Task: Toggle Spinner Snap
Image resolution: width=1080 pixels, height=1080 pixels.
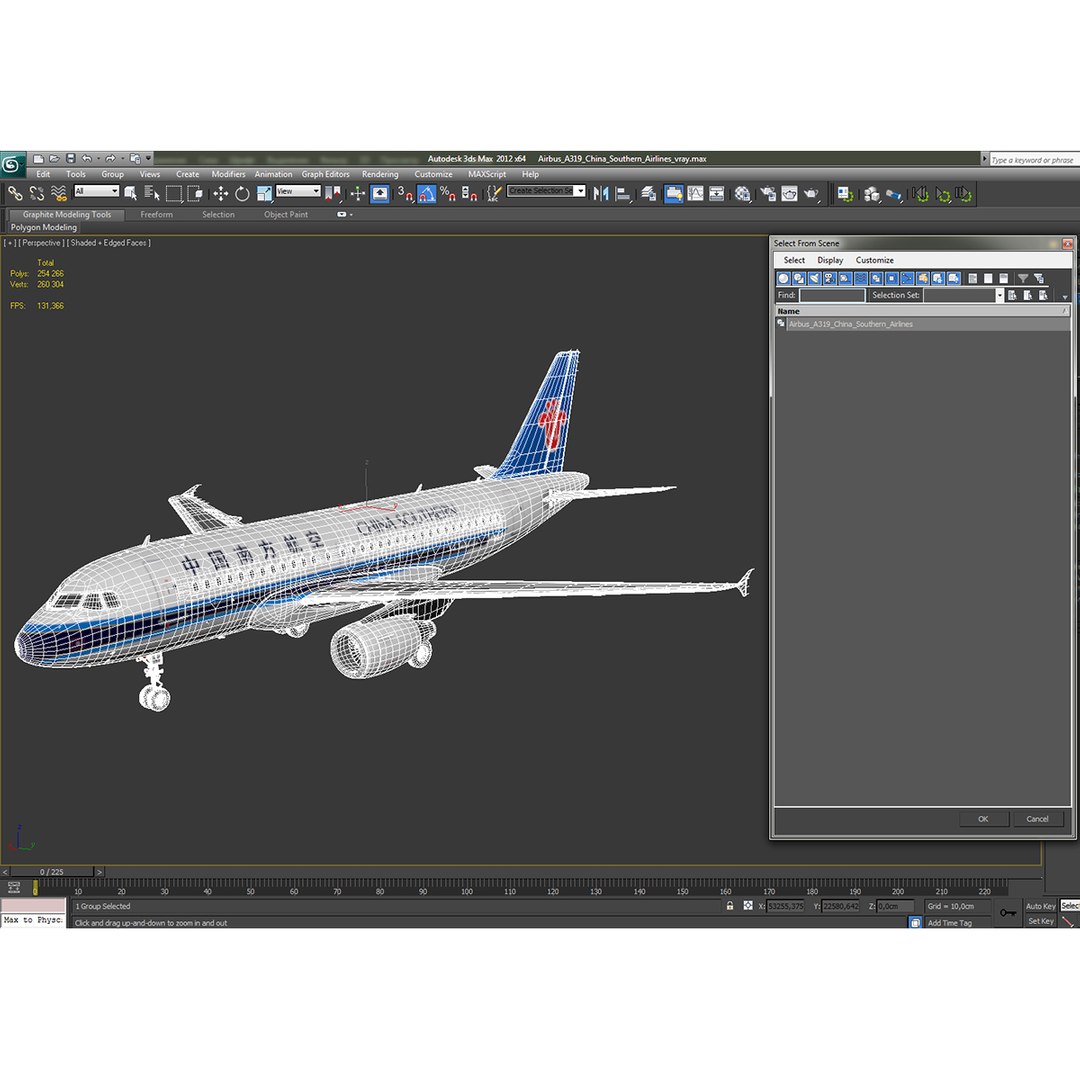Action: [x=469, y=194]
